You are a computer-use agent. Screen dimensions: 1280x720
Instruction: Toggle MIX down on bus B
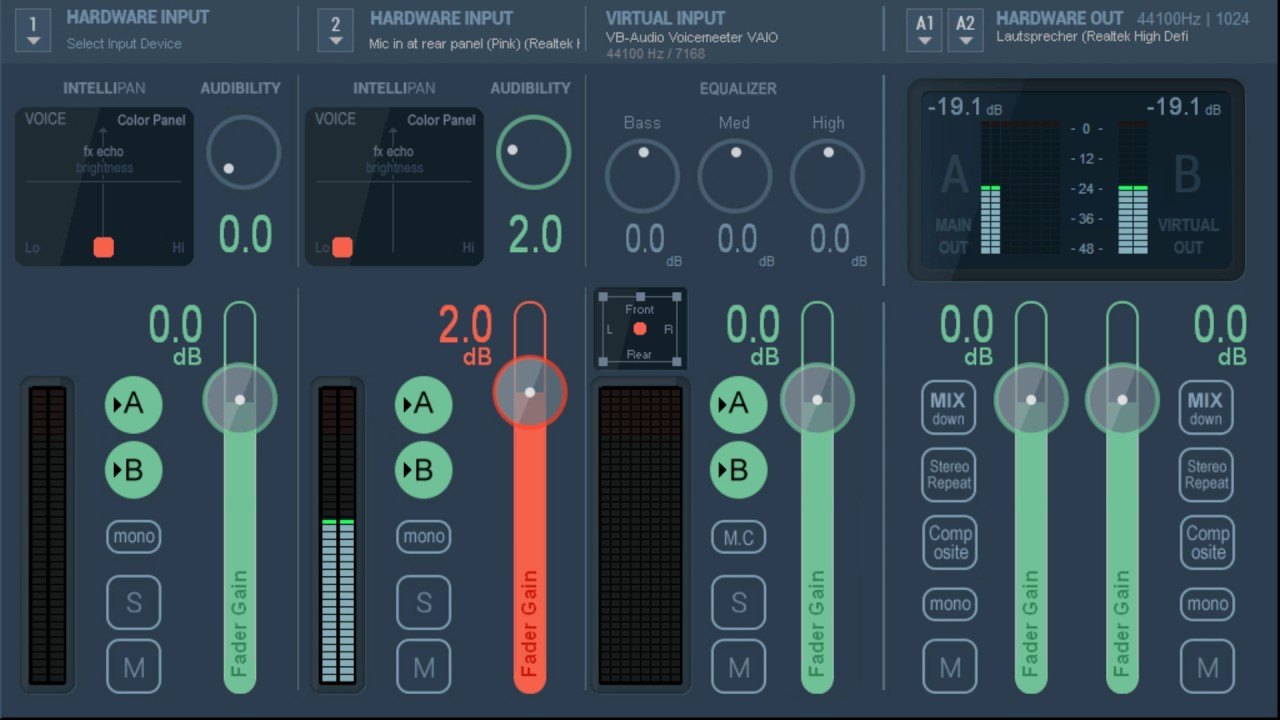pyautogui.click(x=1206, y=408)
